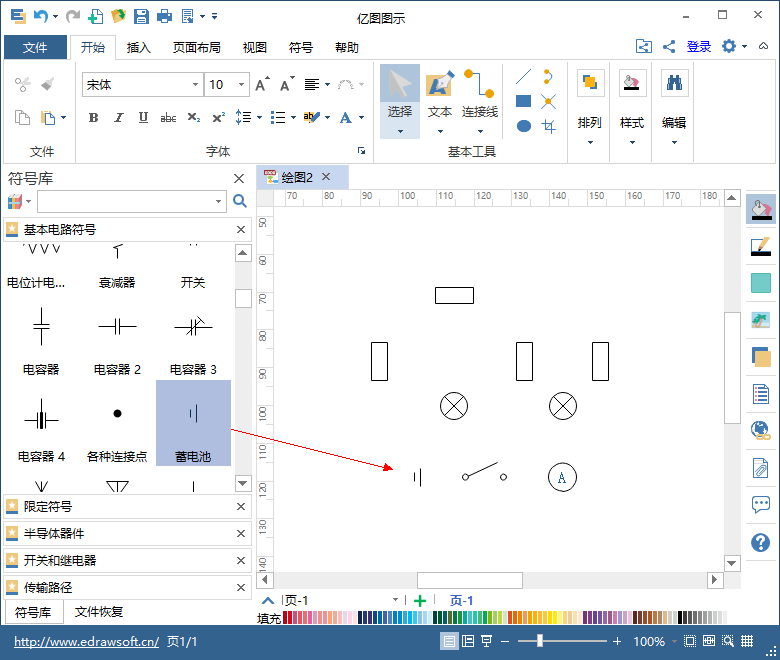Click the Share icon in ribbon header
The image size is (780, 660).
(x=669, y=47)
